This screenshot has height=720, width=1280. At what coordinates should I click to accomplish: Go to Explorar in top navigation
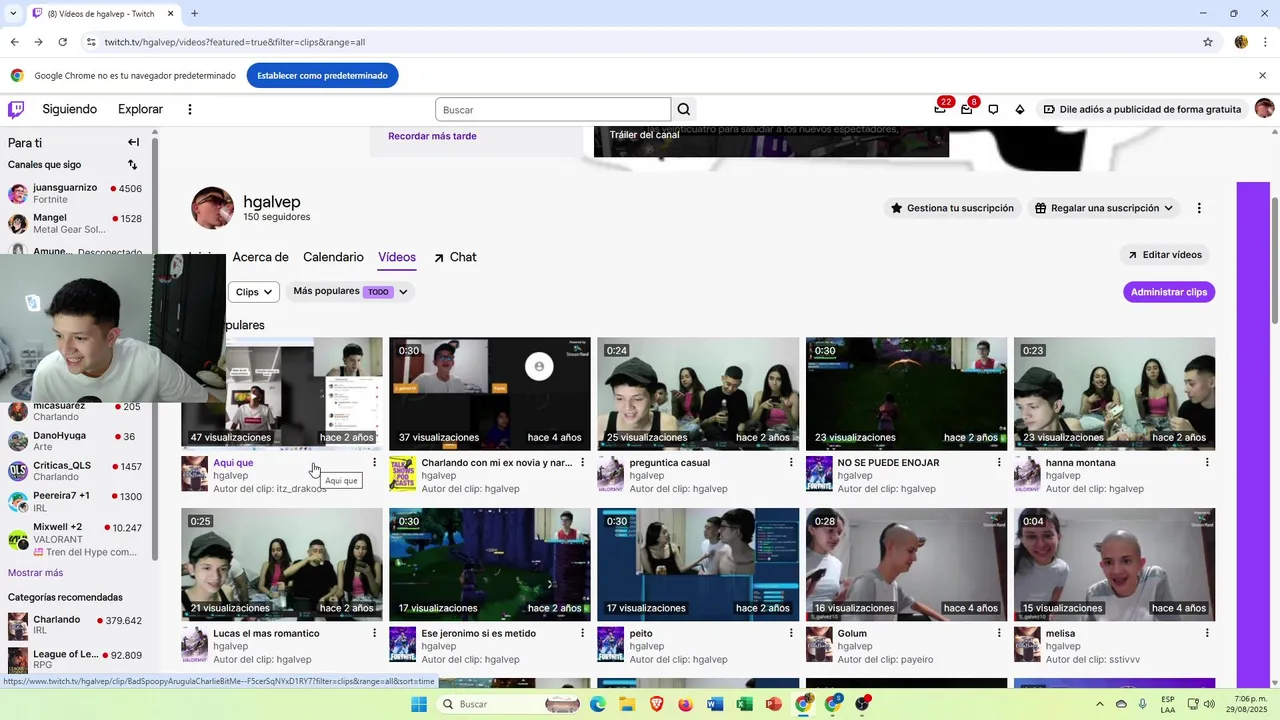click(x=140, y=109)
